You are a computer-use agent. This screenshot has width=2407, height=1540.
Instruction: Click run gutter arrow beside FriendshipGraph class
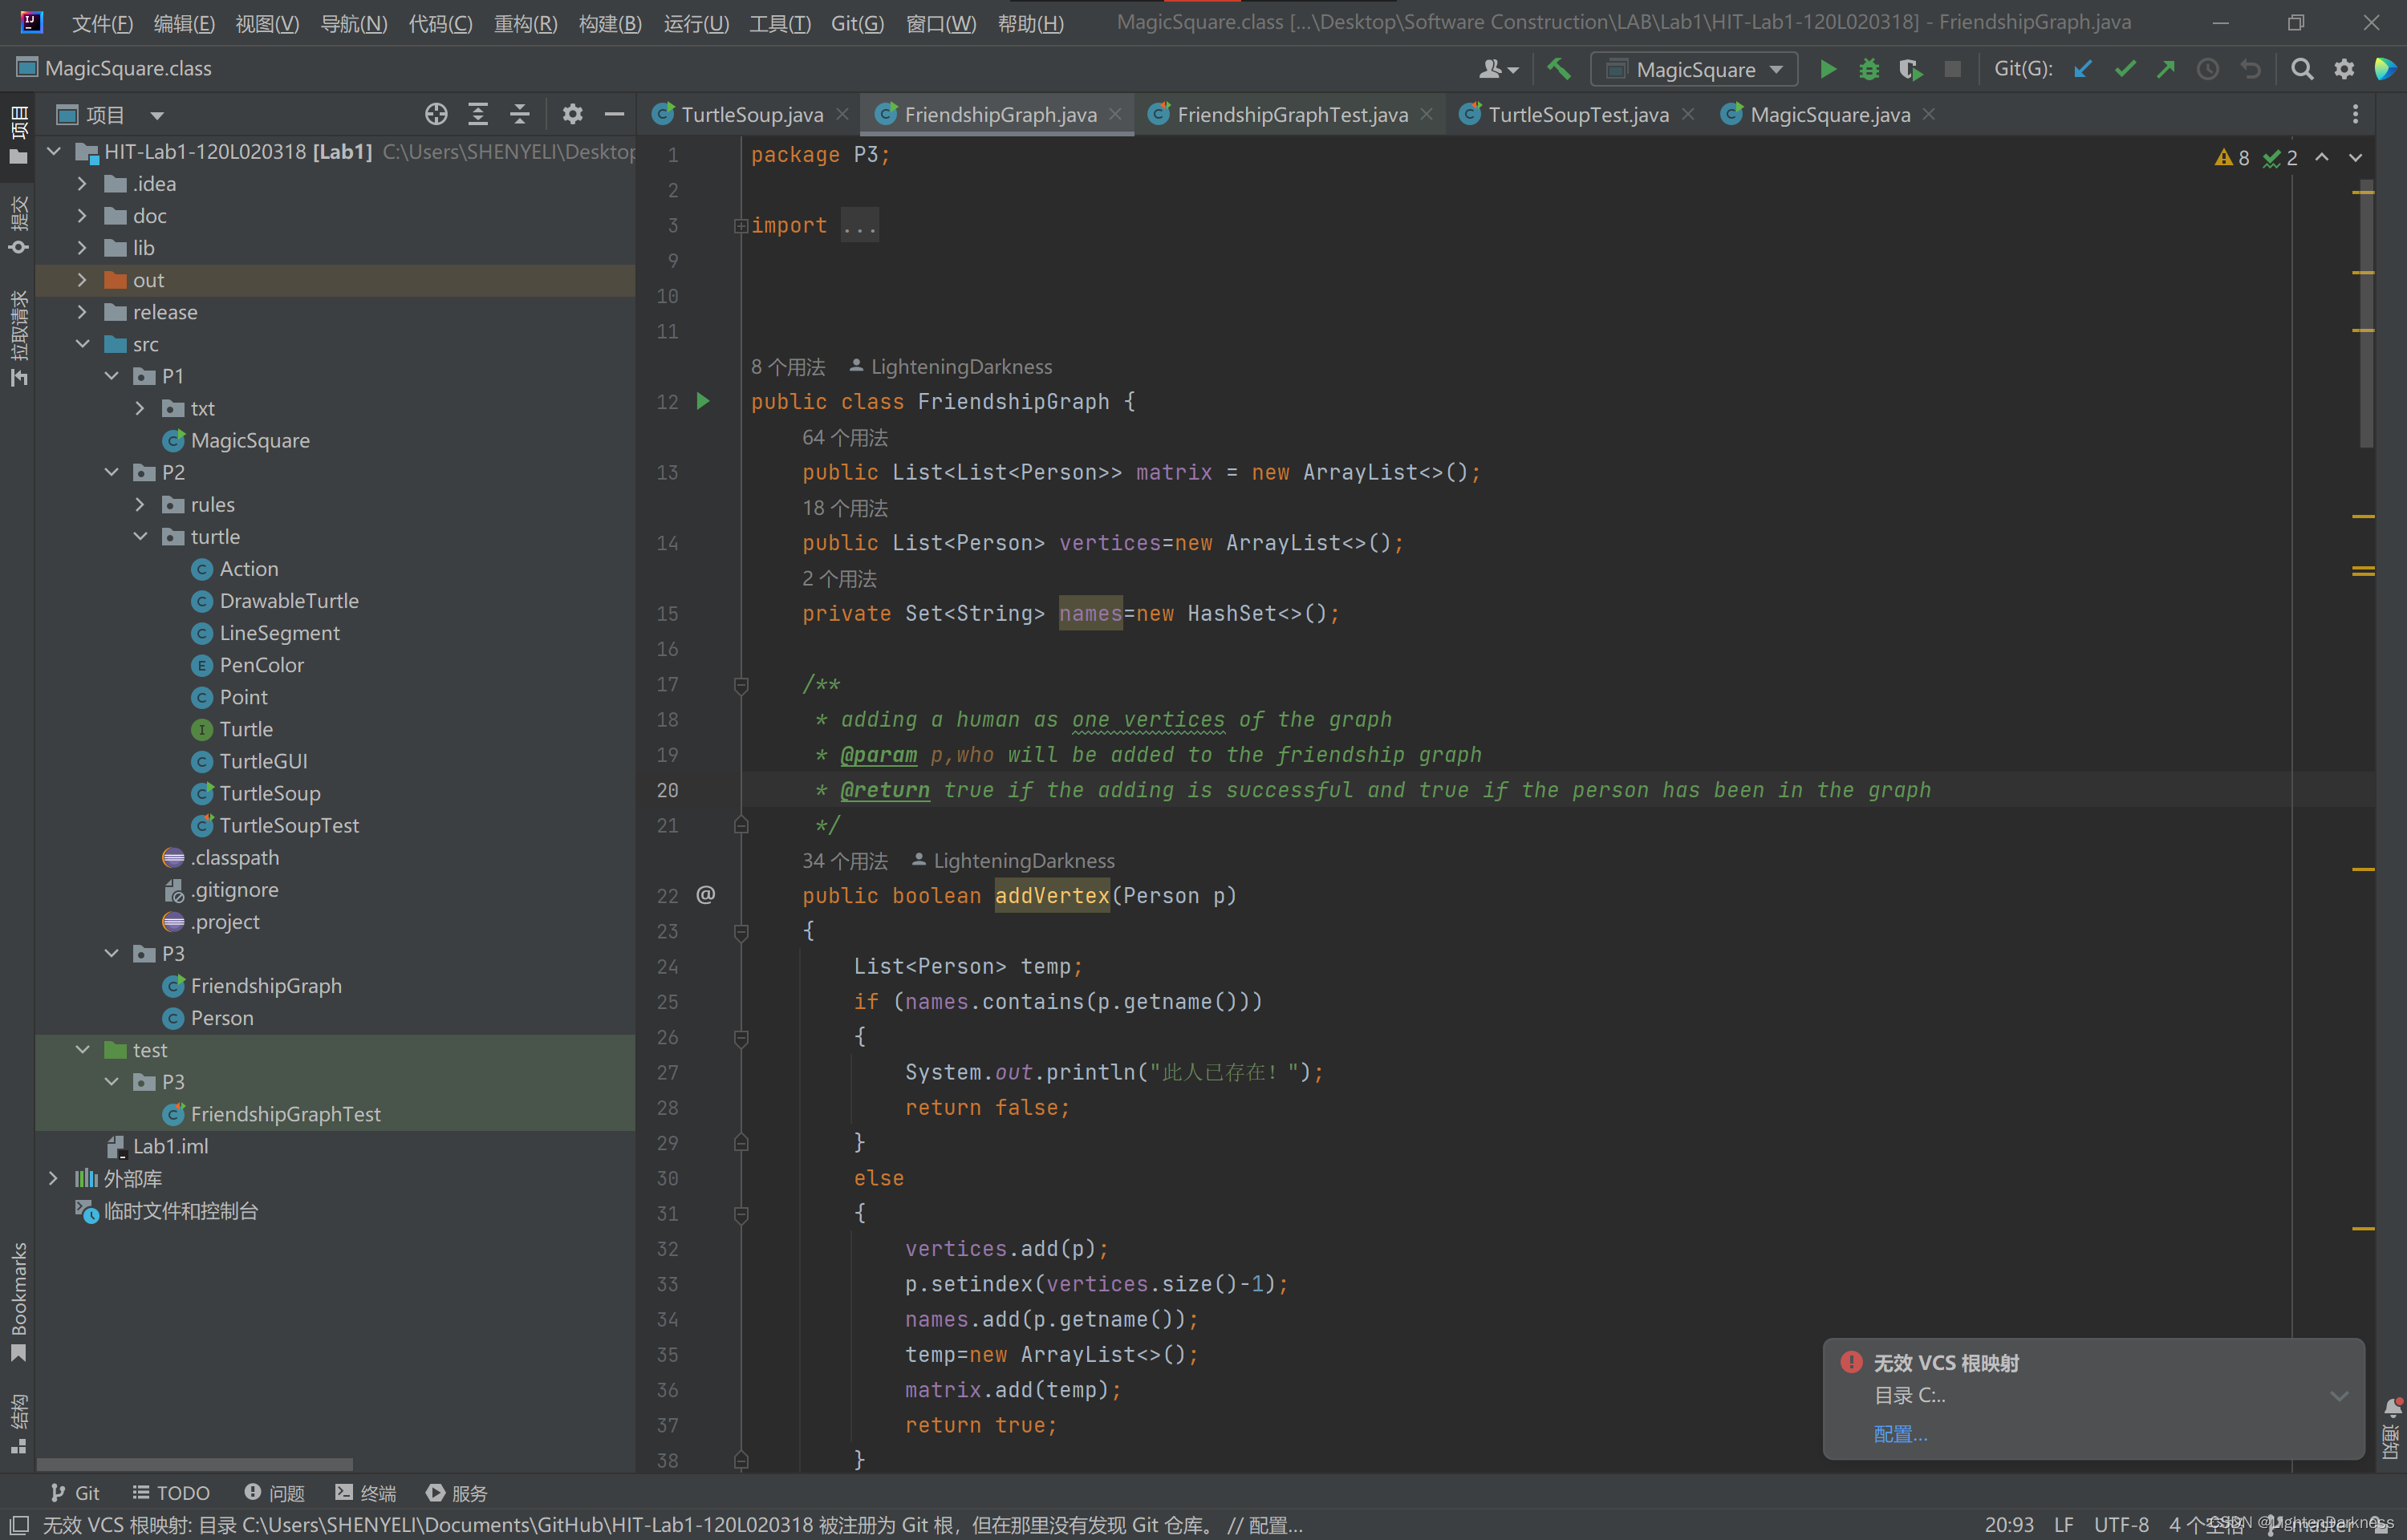point(703,401)
